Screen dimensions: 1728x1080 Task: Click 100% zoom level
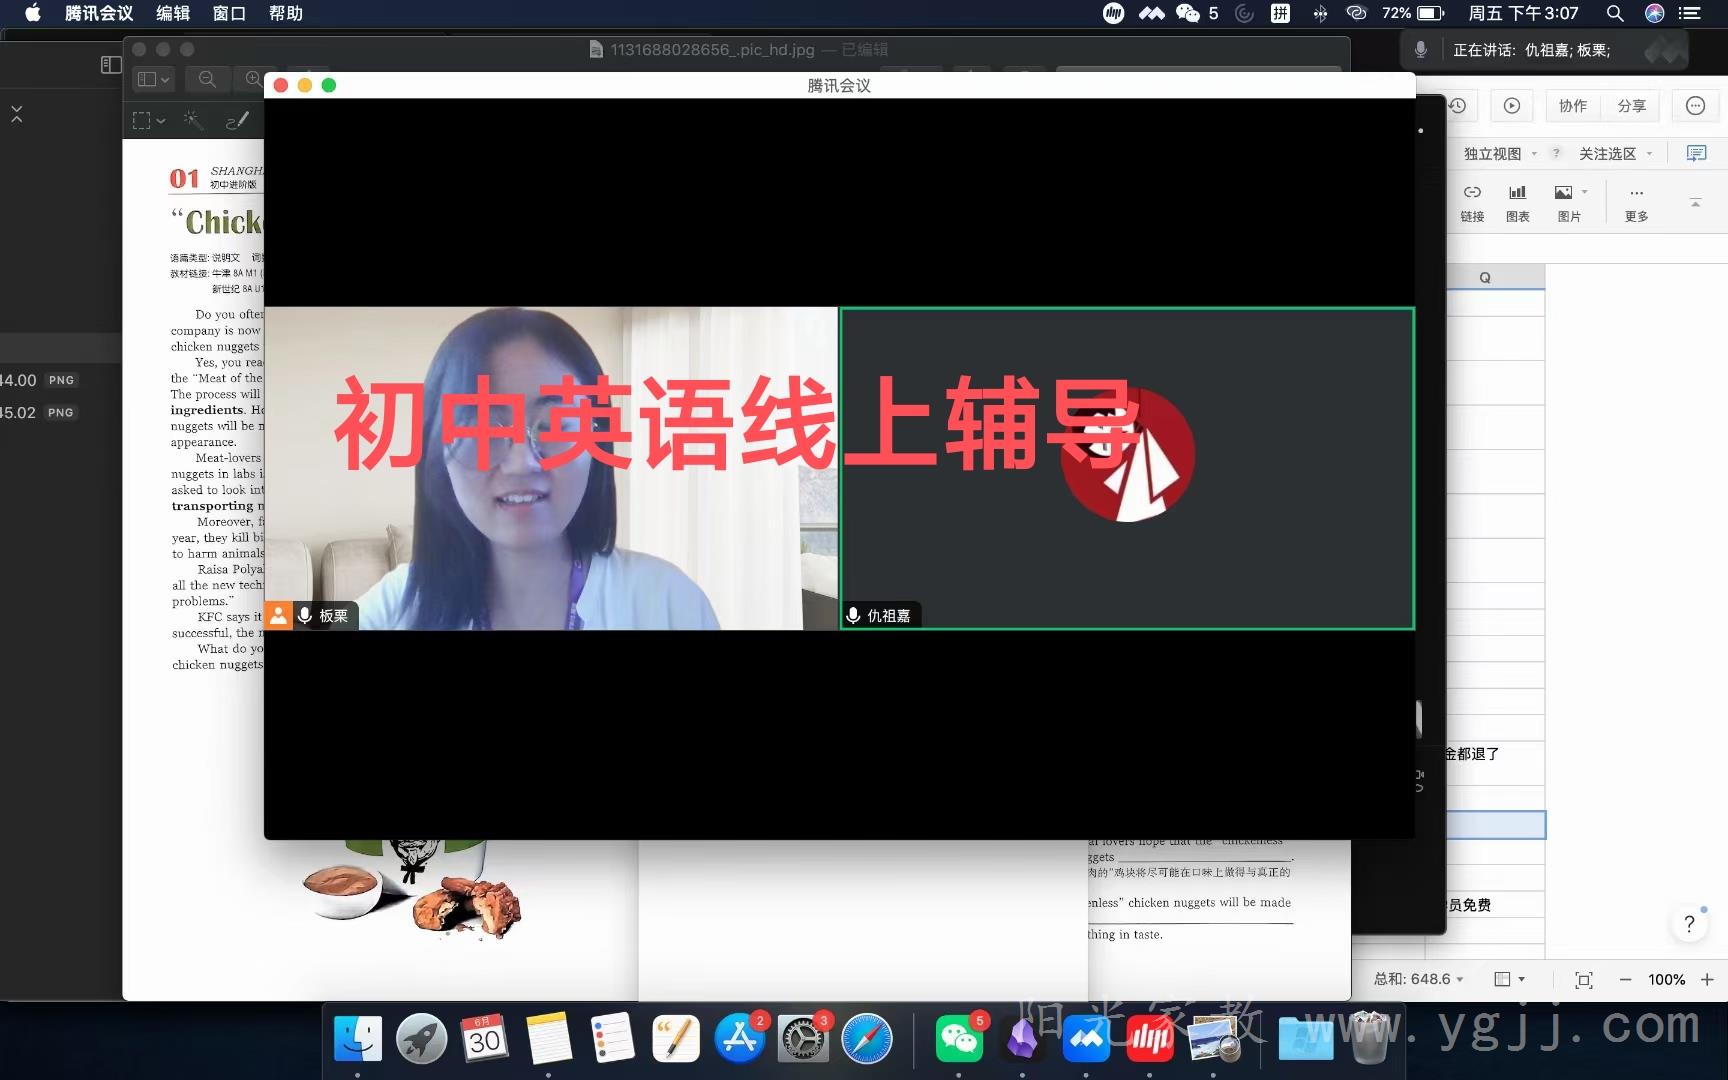click(1666, 980)
